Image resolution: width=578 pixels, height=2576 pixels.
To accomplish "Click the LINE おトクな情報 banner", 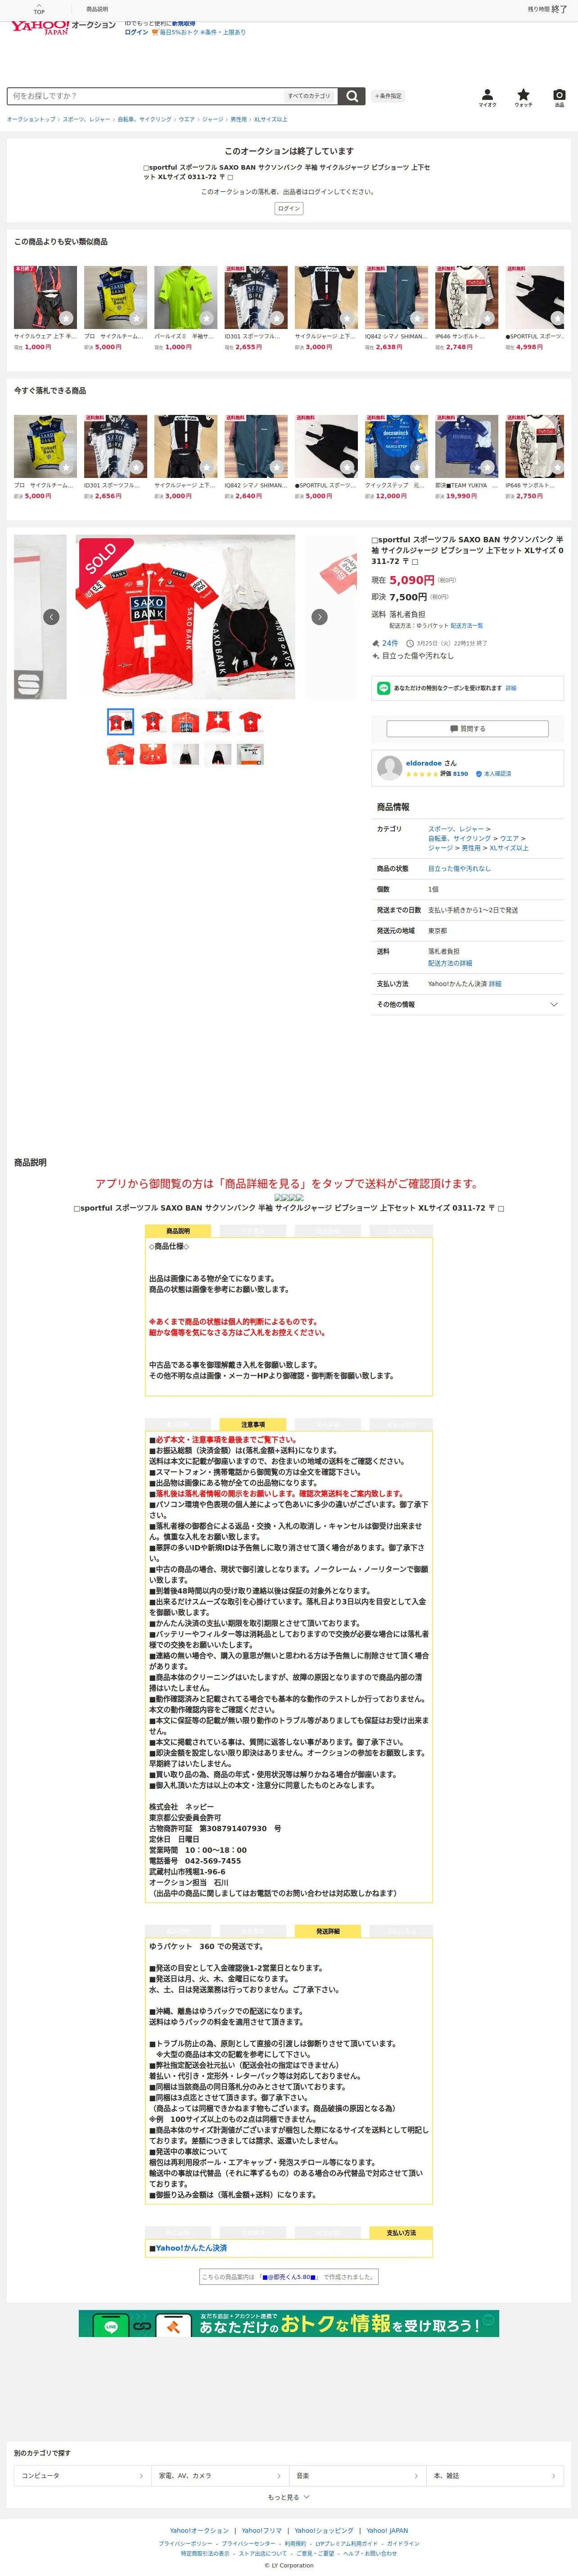I will coord(289,2323).
